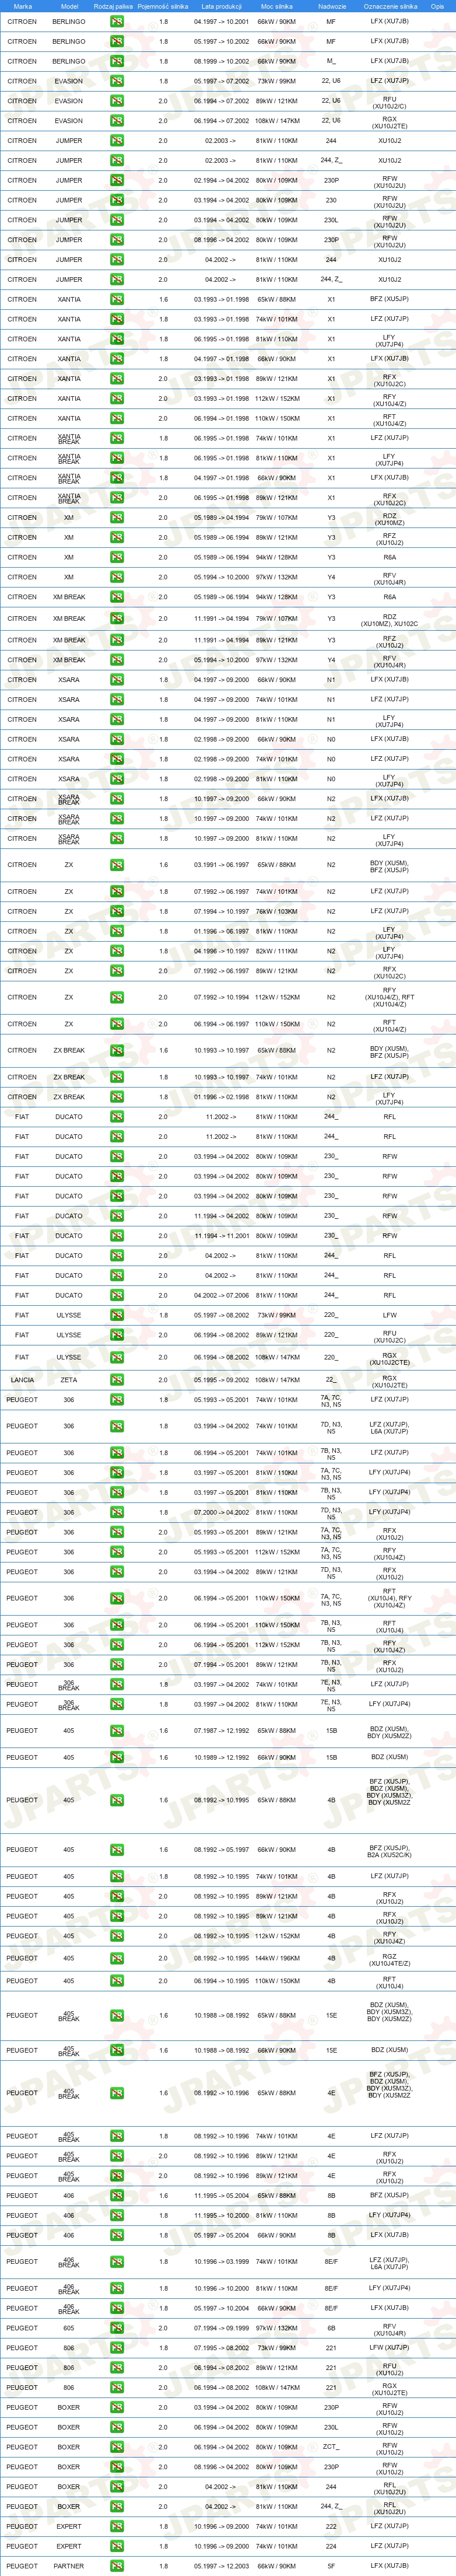
Task: Click fuel icon in Evasion 73kW row
Action: (117, 81)
